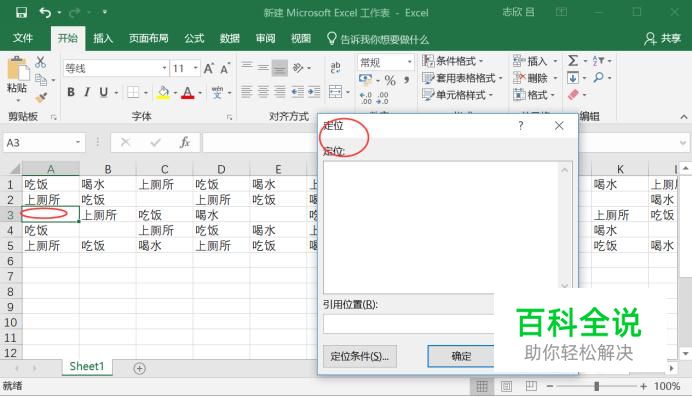Switch to the 审阅 tab
The image size is (692, 397).
[x=265, y=38]
